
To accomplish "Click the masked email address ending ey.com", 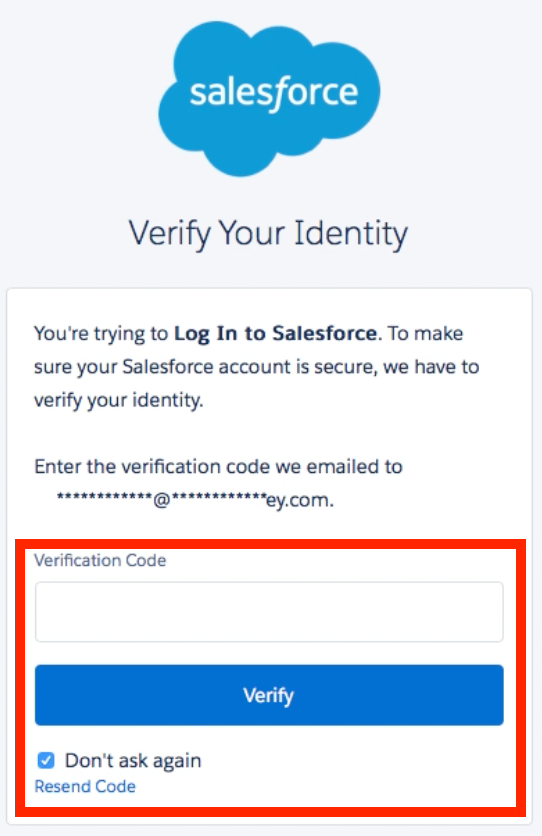I will coord(195,500).
